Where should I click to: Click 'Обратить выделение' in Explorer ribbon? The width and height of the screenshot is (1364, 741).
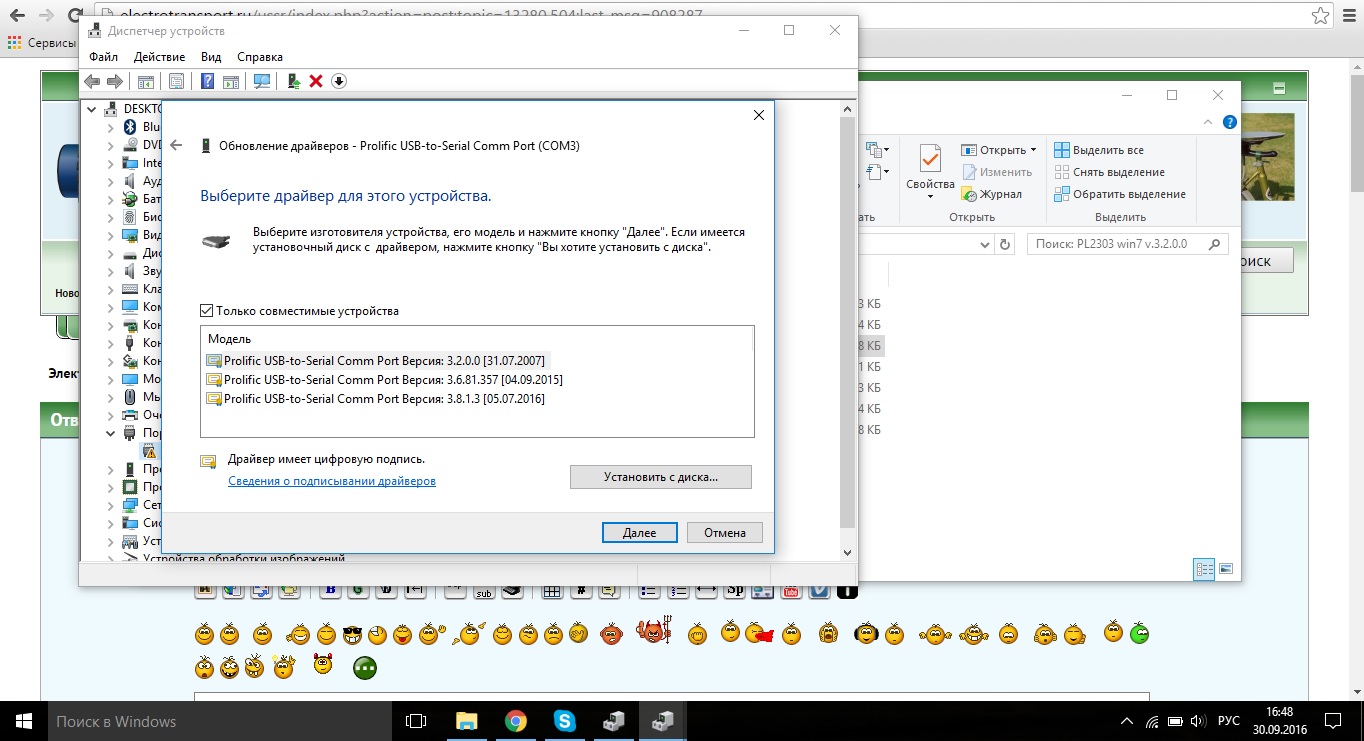point(1120,194)
